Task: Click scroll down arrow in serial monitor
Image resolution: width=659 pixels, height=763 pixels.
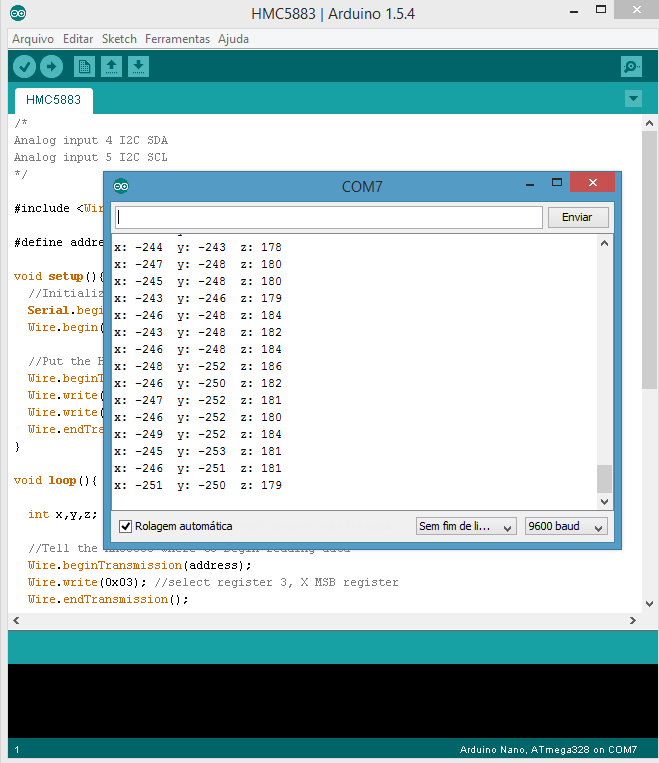Action: 604,502
